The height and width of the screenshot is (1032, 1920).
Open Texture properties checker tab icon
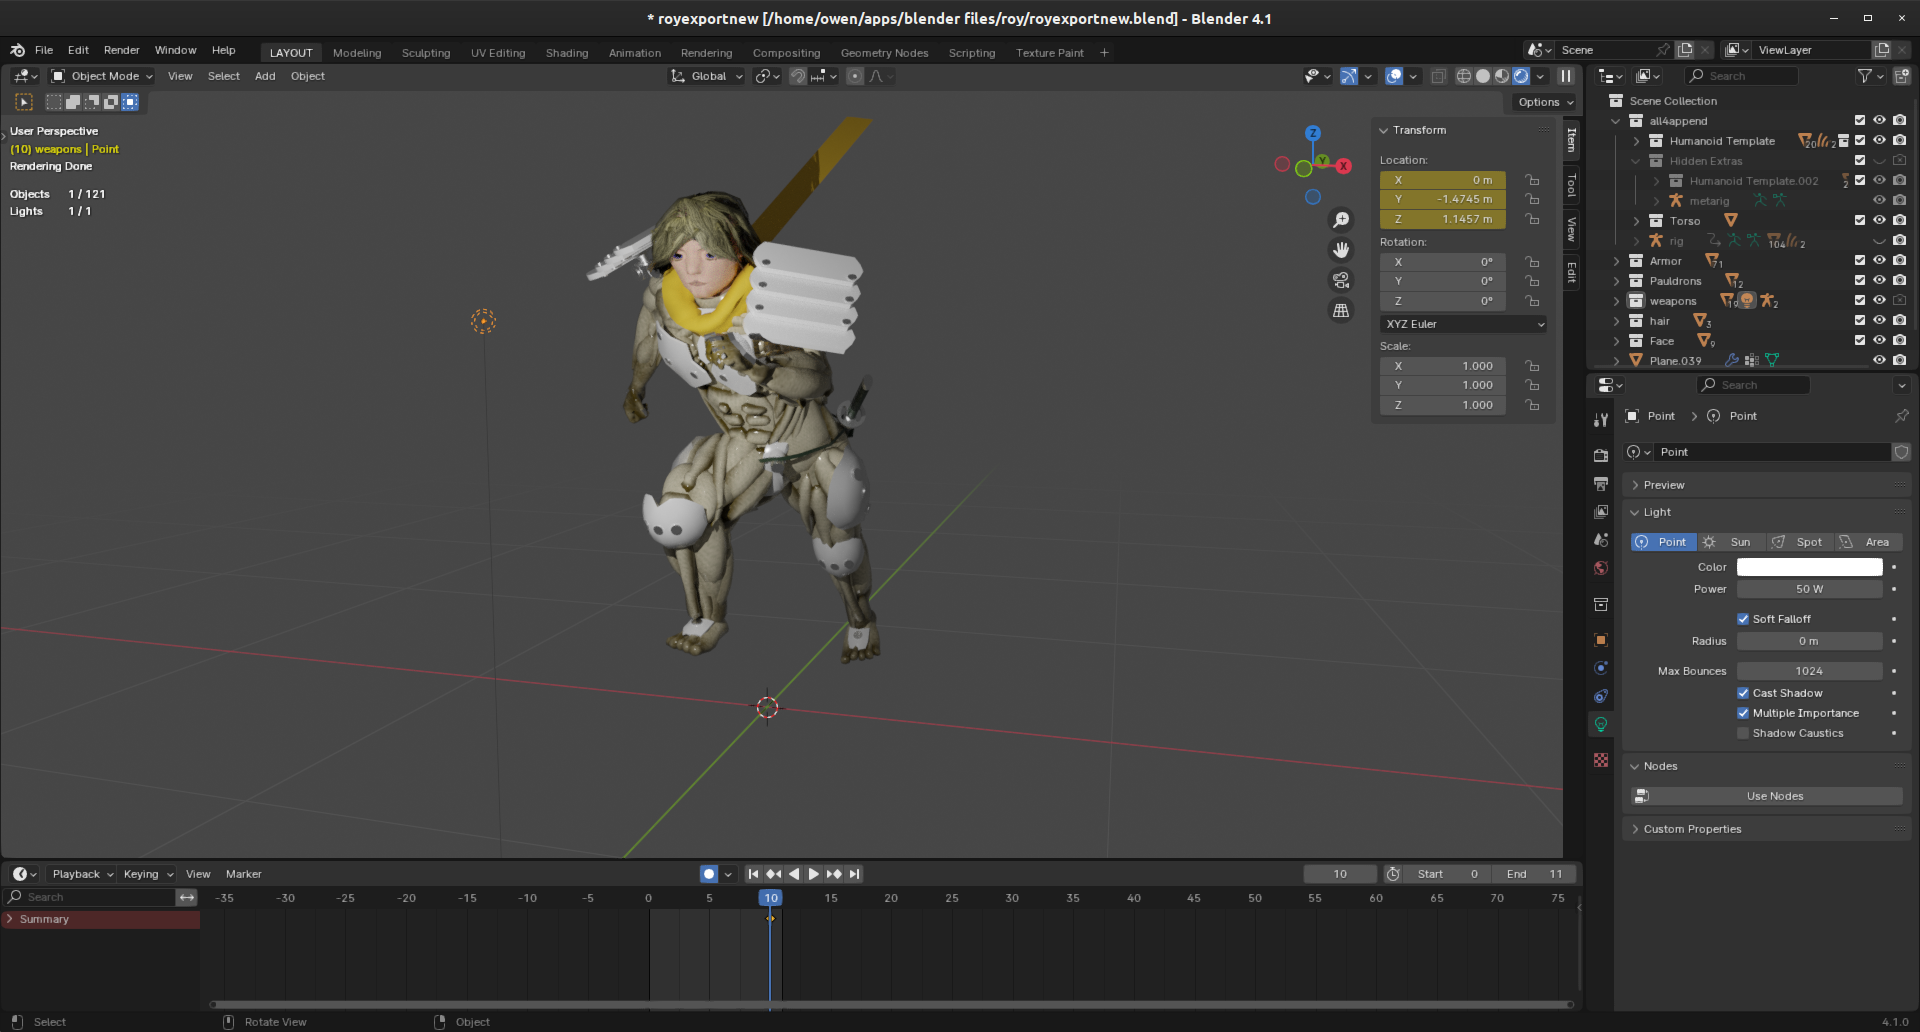[x=1601, y=760]
